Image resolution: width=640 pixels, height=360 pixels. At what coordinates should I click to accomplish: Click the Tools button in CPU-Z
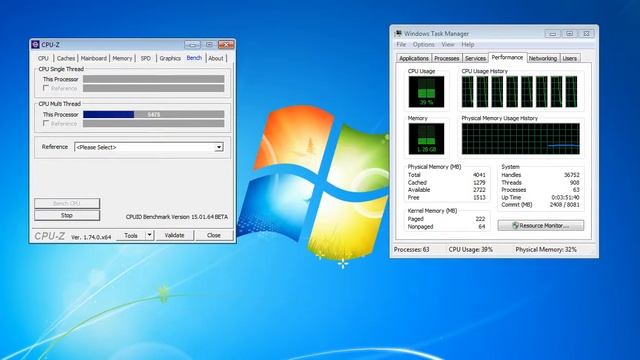[x=131, y=236]
